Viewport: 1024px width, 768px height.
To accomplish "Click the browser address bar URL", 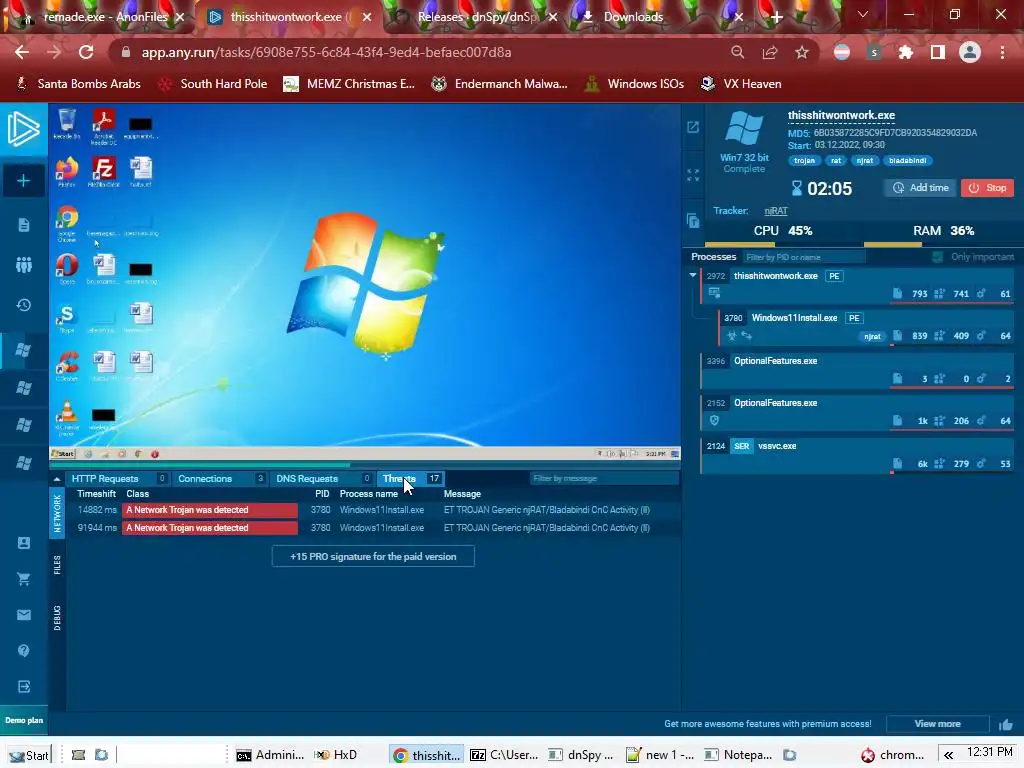I will (327, 52).
